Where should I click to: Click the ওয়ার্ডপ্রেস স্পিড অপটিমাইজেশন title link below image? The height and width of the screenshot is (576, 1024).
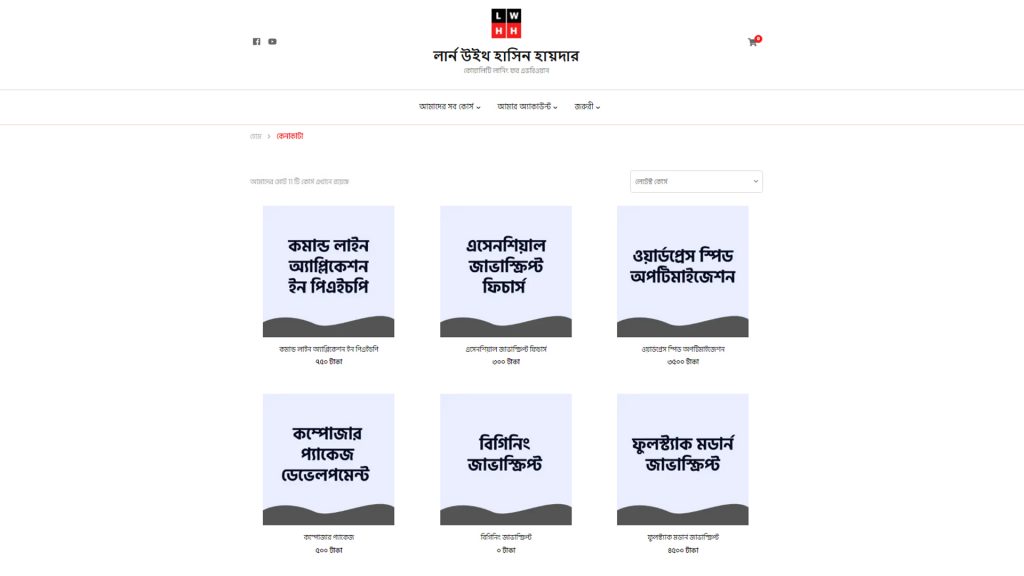(683, 349)
